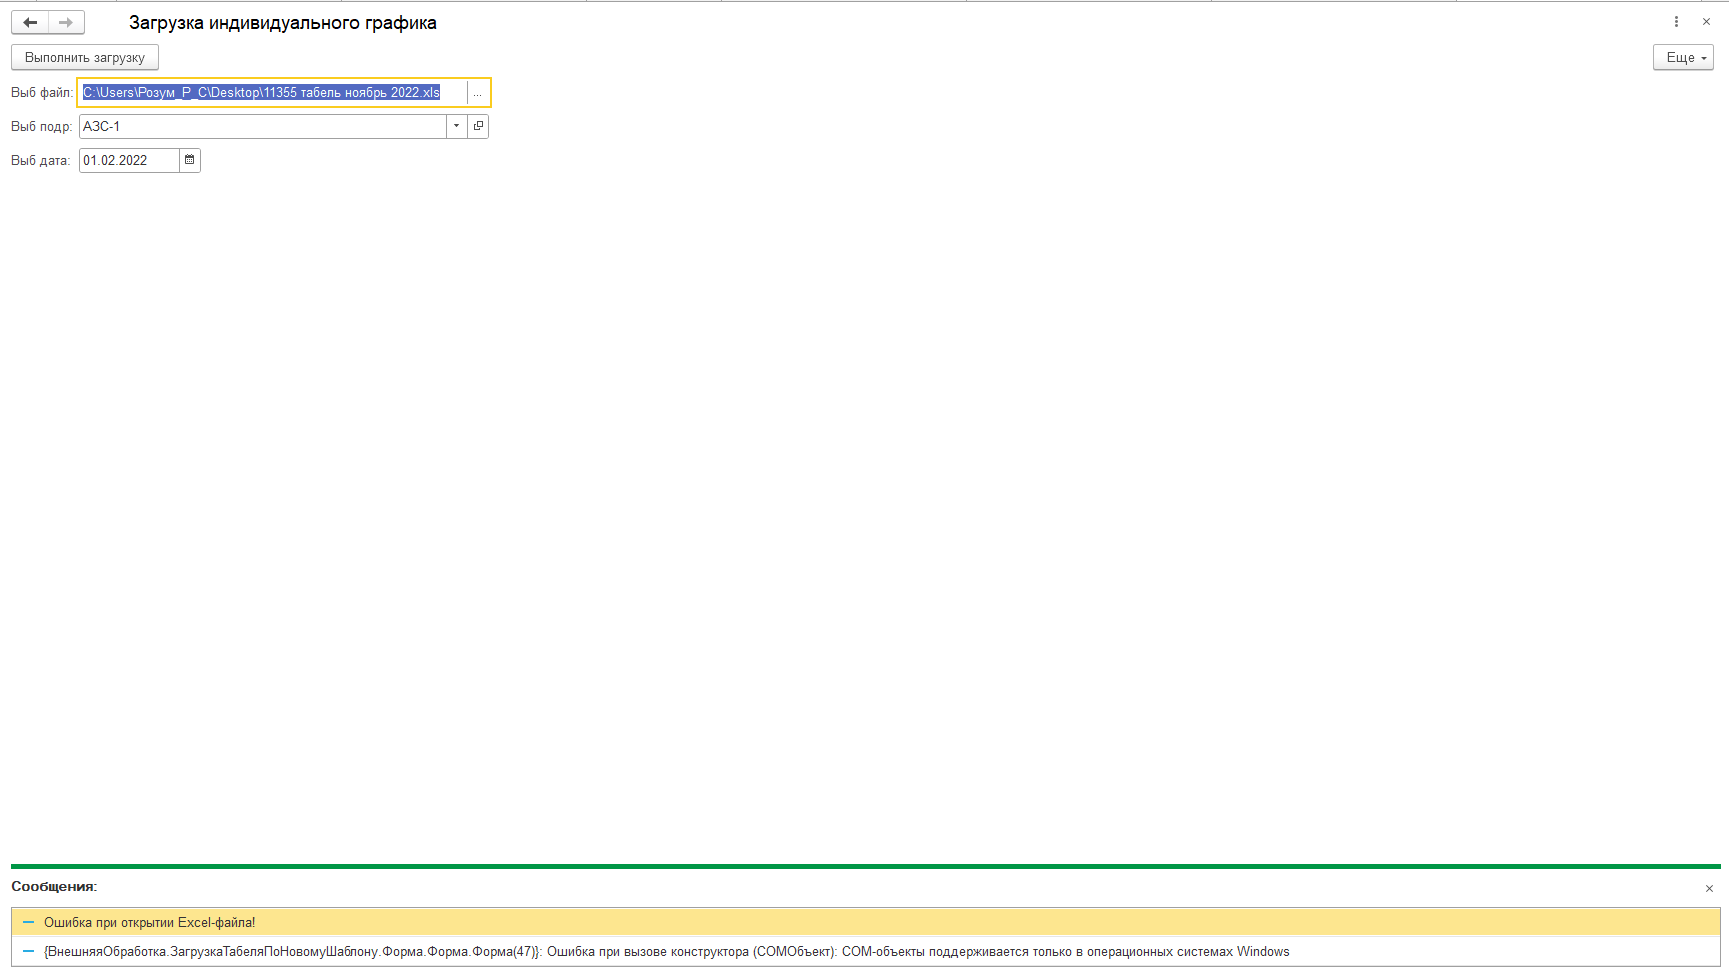Select message Ошибка при открытии Excel-файла!

tap(865, 922)
